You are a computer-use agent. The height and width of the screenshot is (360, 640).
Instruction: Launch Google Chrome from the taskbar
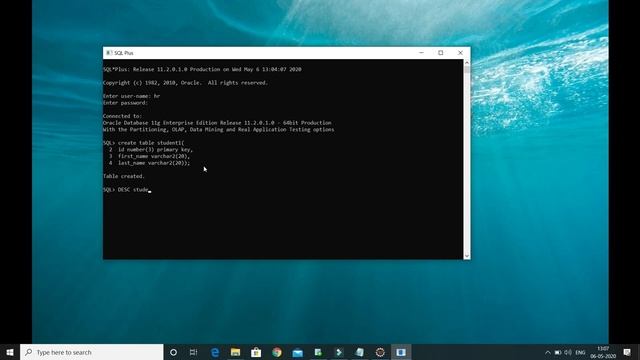tap(277, 352)
